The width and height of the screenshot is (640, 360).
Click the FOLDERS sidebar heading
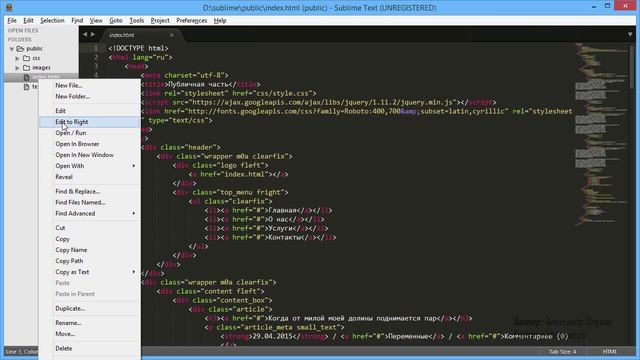click(x=20, y=40)
